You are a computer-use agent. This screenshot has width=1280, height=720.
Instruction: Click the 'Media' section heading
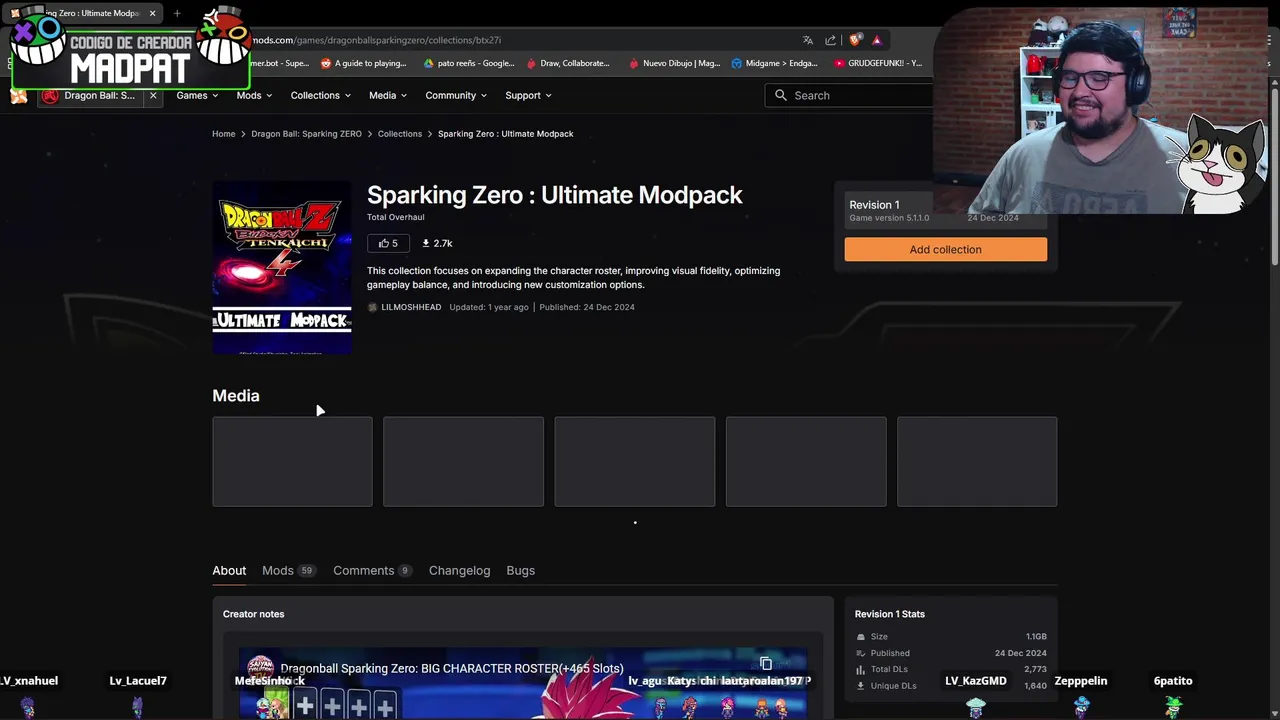pos(236,395)
